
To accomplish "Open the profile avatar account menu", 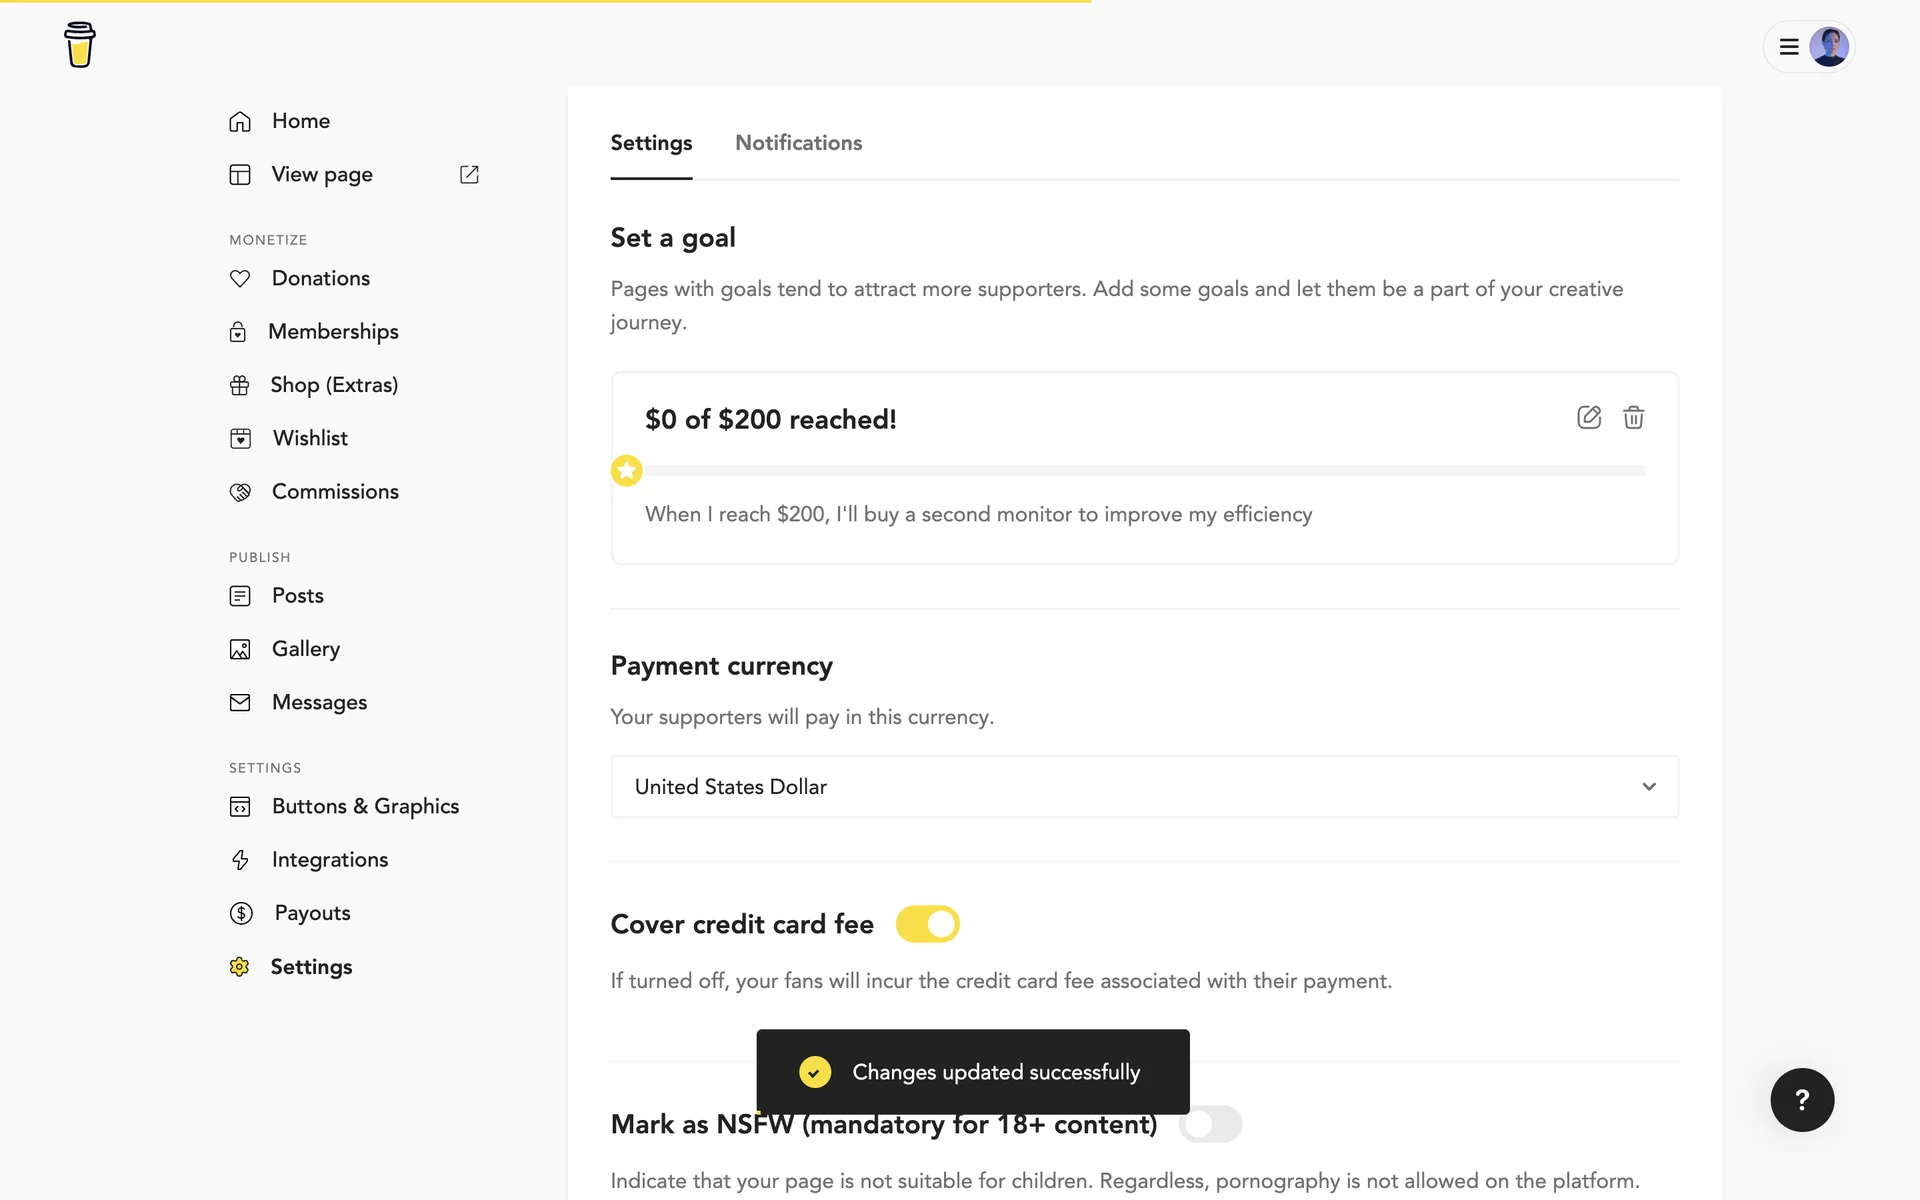I will [1828, 46].
